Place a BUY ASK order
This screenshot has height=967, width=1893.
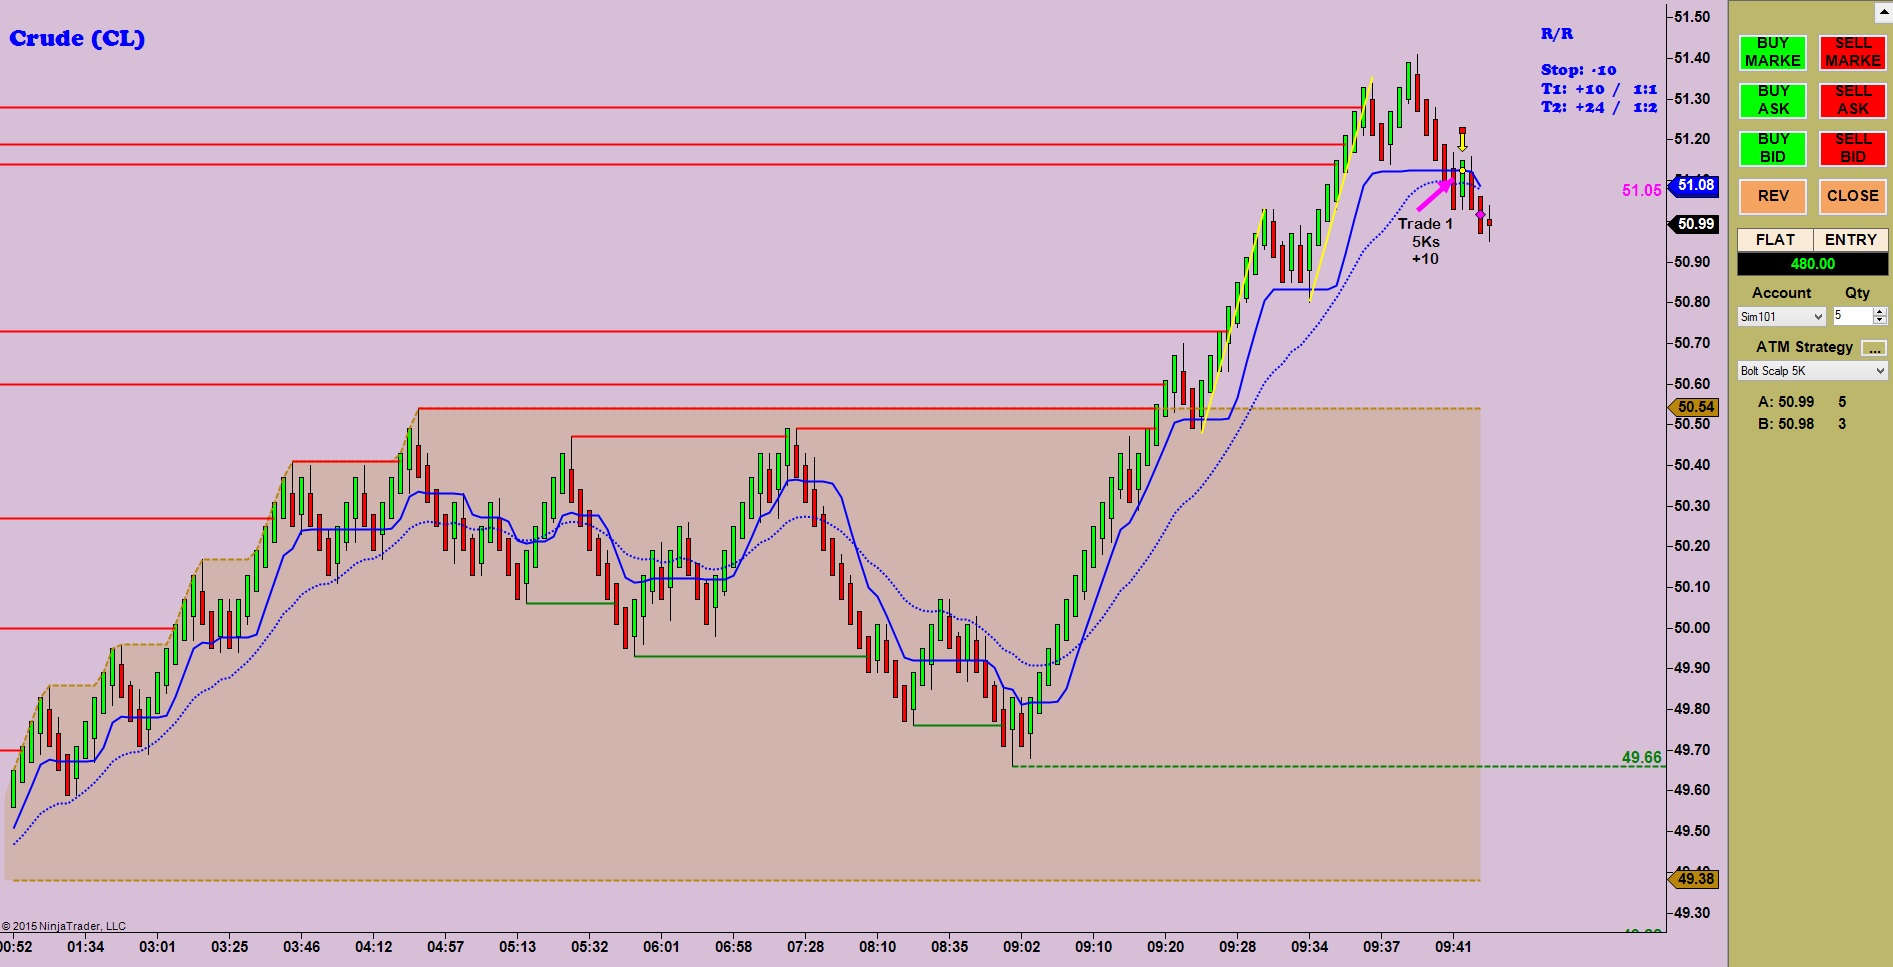(1772, 100)
